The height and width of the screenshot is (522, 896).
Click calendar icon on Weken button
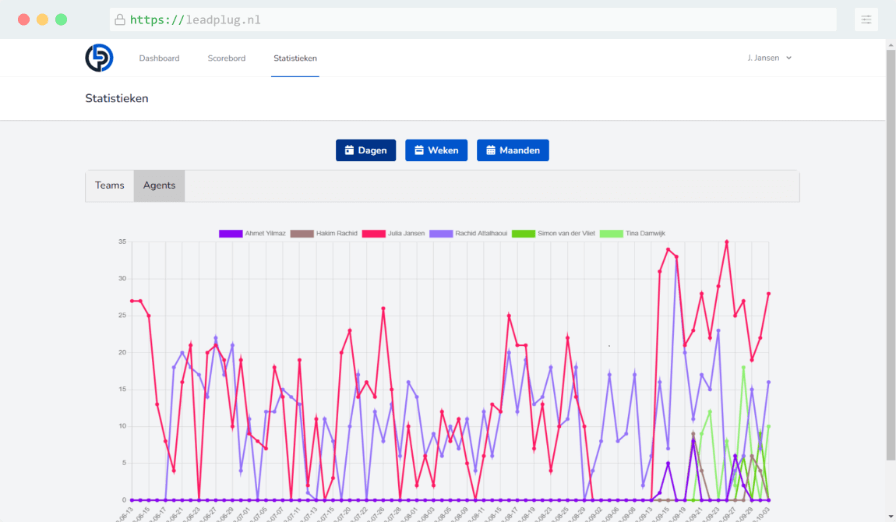(x=419, y=150)
